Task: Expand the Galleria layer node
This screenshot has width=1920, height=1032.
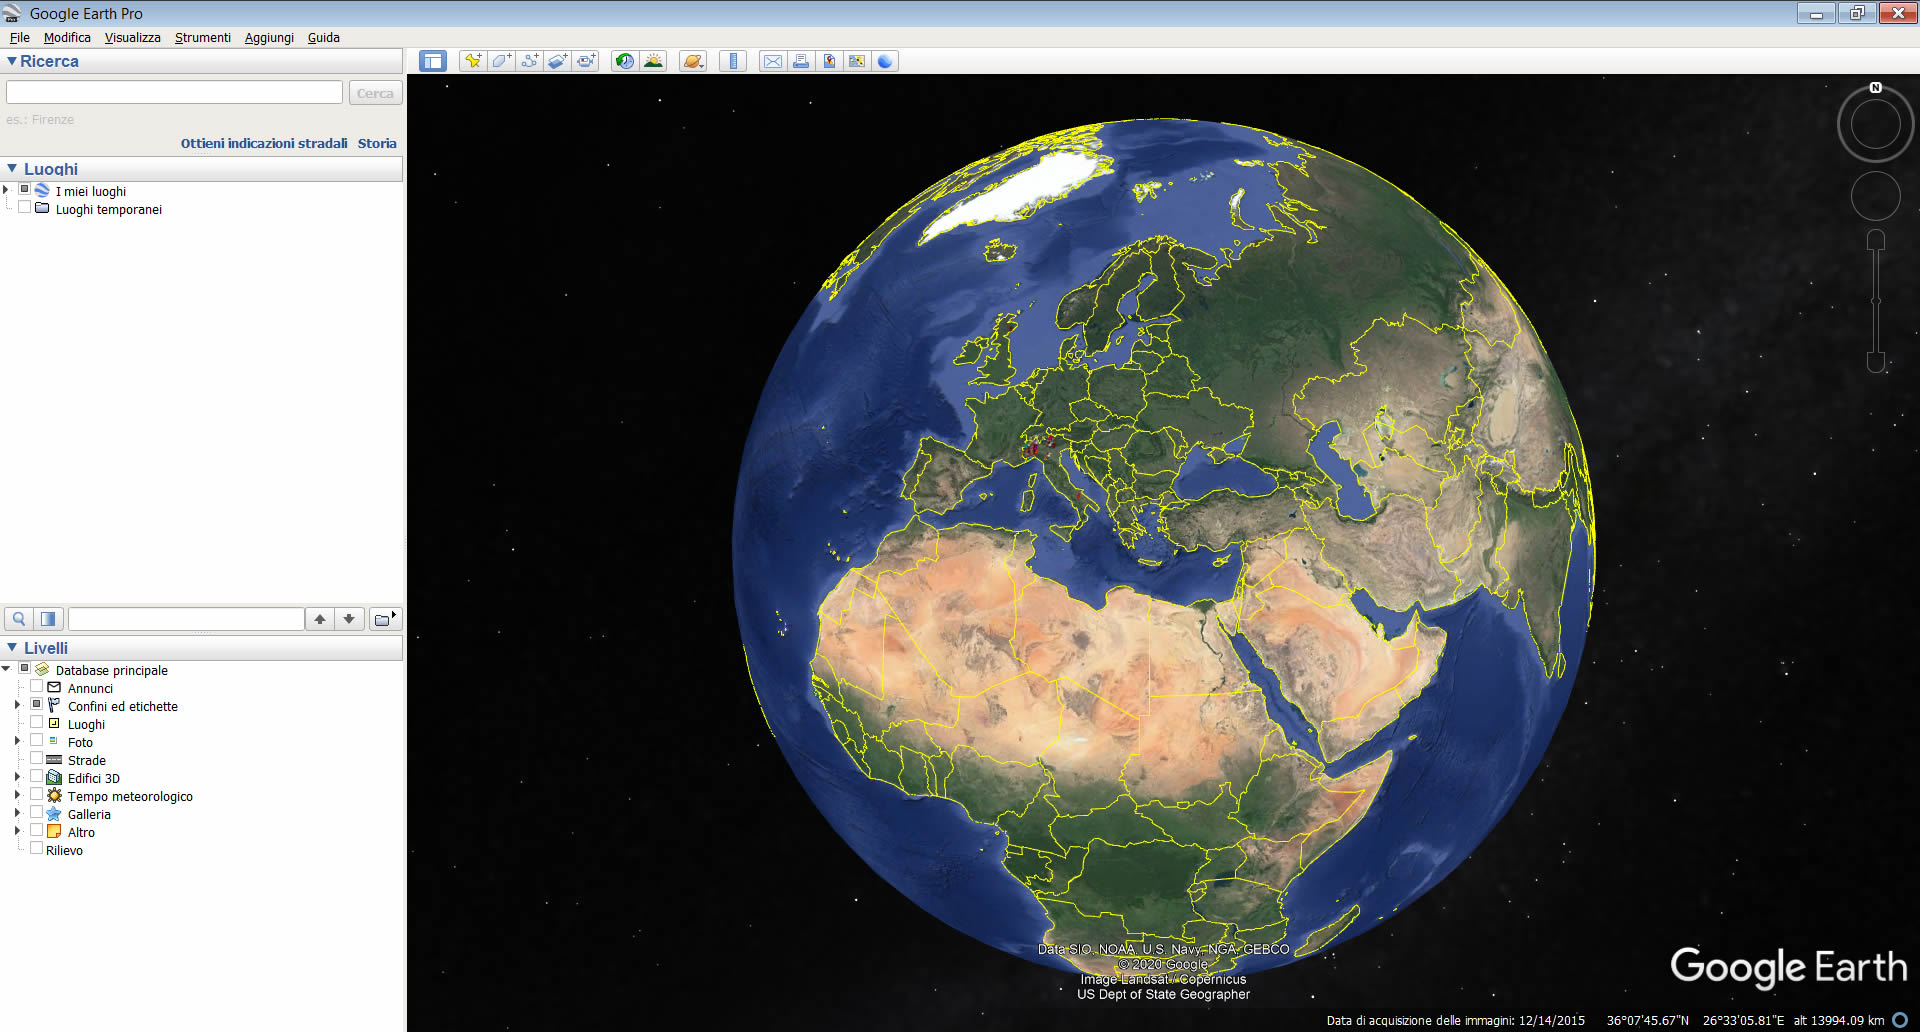Action: tap(17, 813)
